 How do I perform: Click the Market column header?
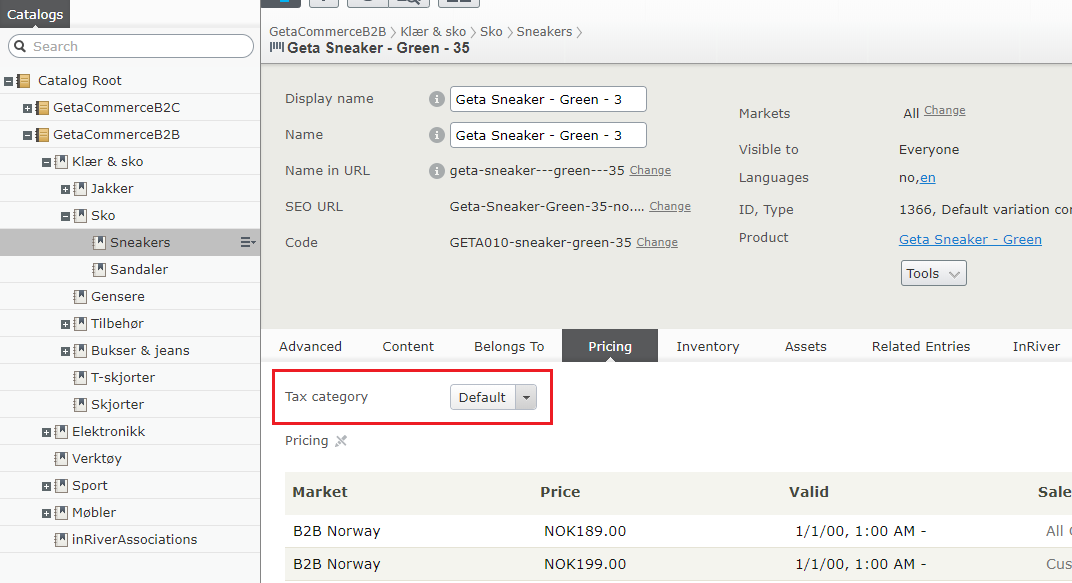click(x=320, y=492)
